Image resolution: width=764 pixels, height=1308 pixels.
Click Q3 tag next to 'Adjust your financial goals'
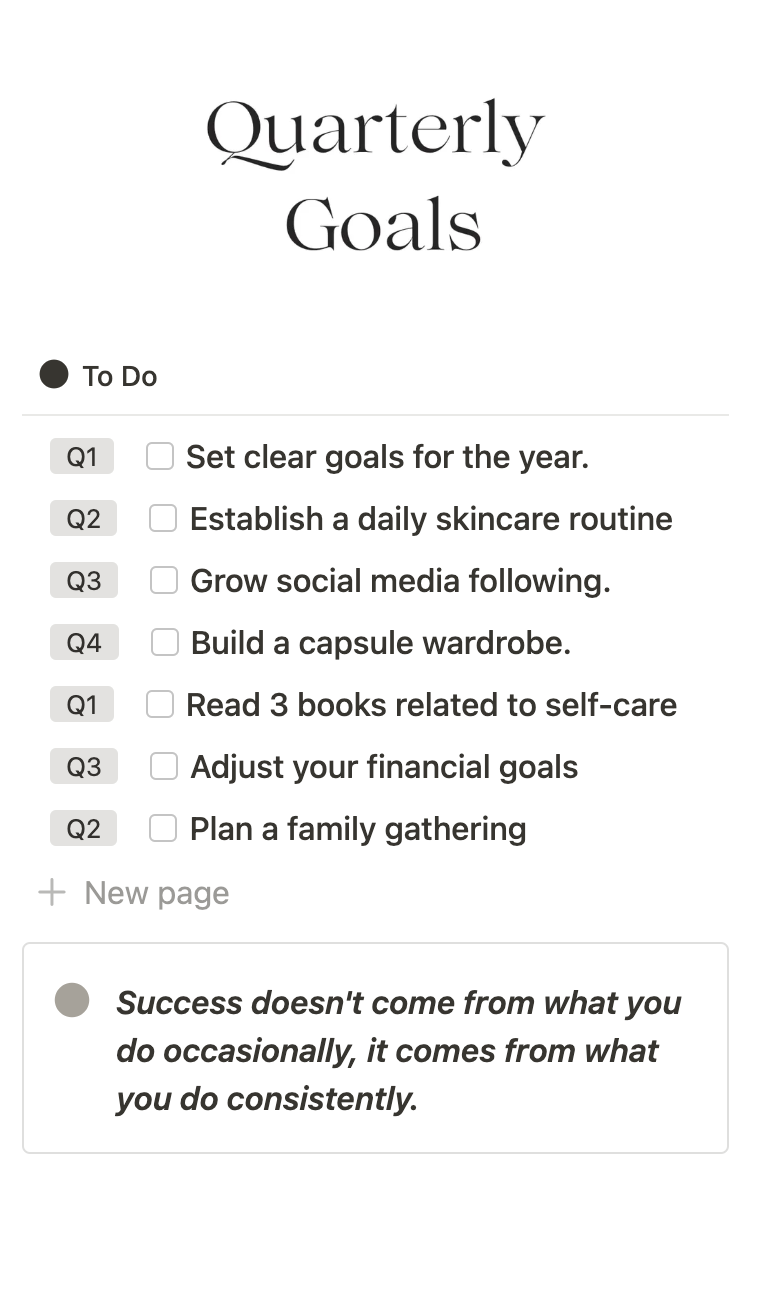[84, 767]
